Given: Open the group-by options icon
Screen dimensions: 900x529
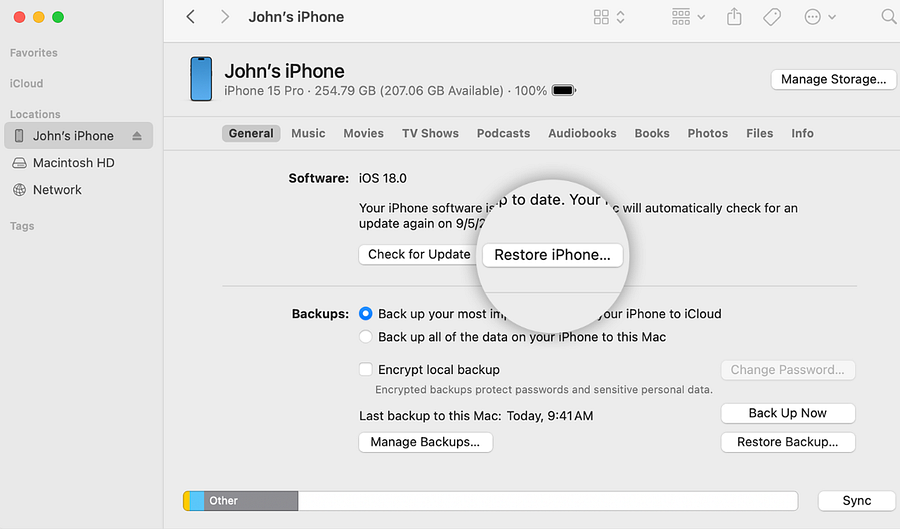Looking at the screenshot, I should coord(681,17).
